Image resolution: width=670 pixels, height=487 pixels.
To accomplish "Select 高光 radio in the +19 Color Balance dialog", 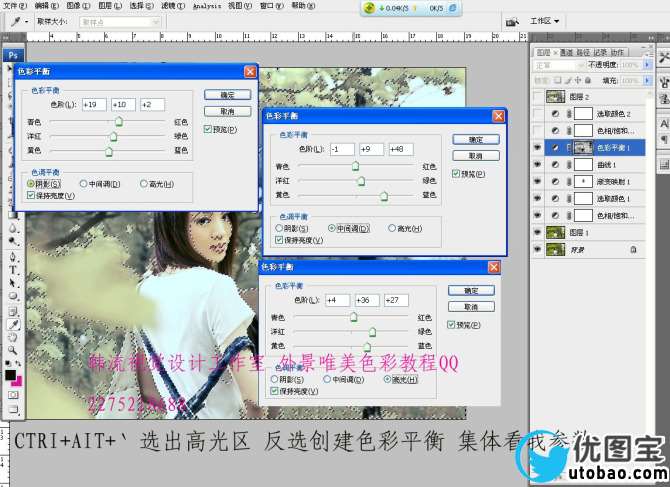I will (144, 184).
